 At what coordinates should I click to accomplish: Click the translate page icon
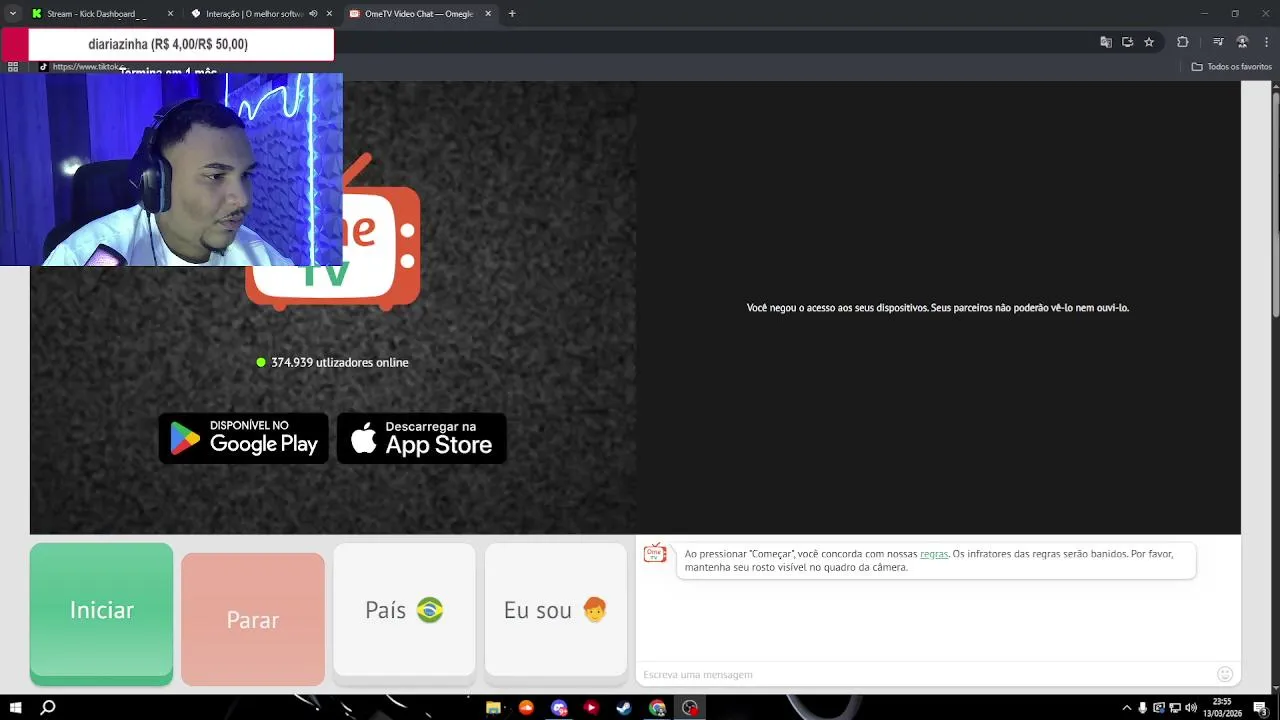(1106, 42)
